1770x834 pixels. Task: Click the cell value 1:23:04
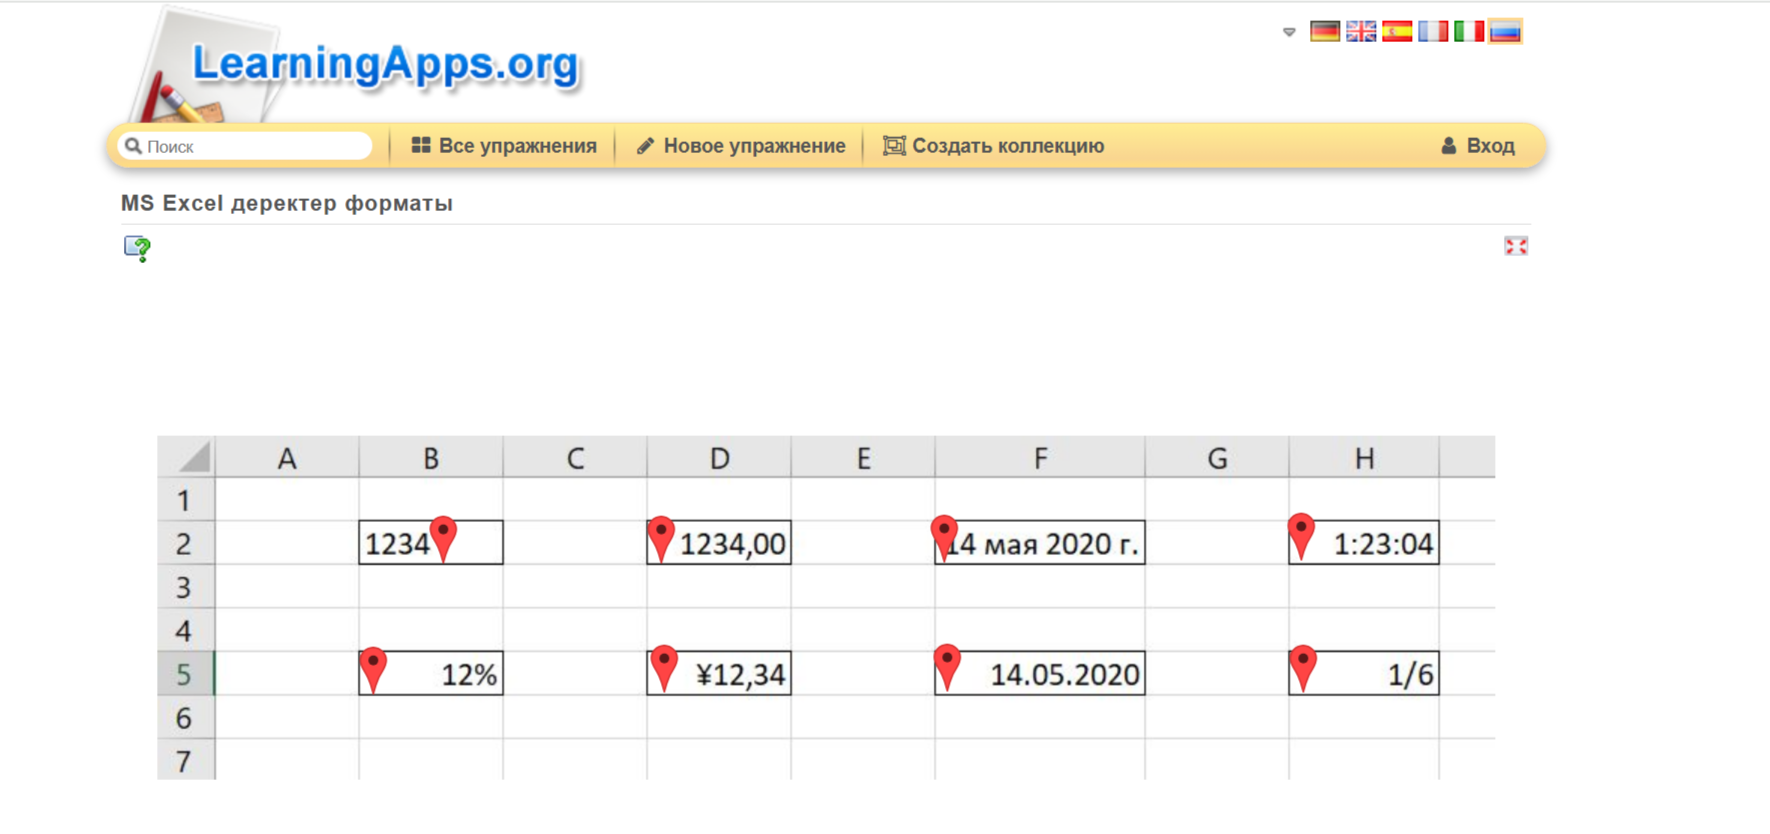pyautogui.click(x=1384, y=544)
